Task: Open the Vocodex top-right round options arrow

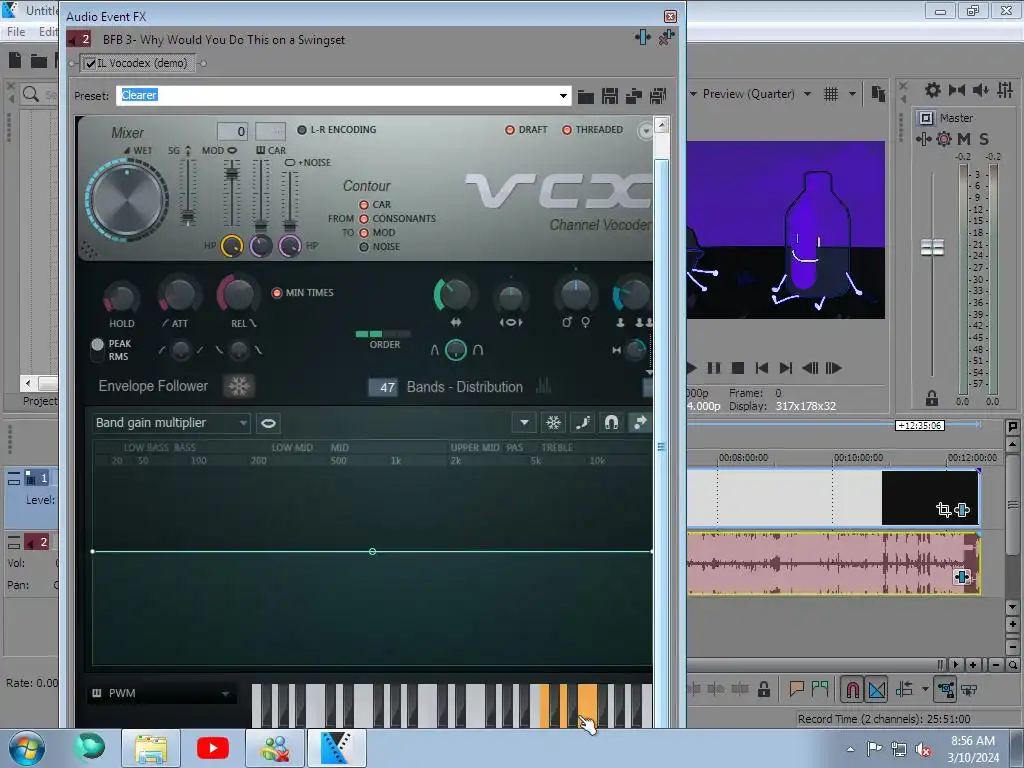Action: (x=645, y=131)
